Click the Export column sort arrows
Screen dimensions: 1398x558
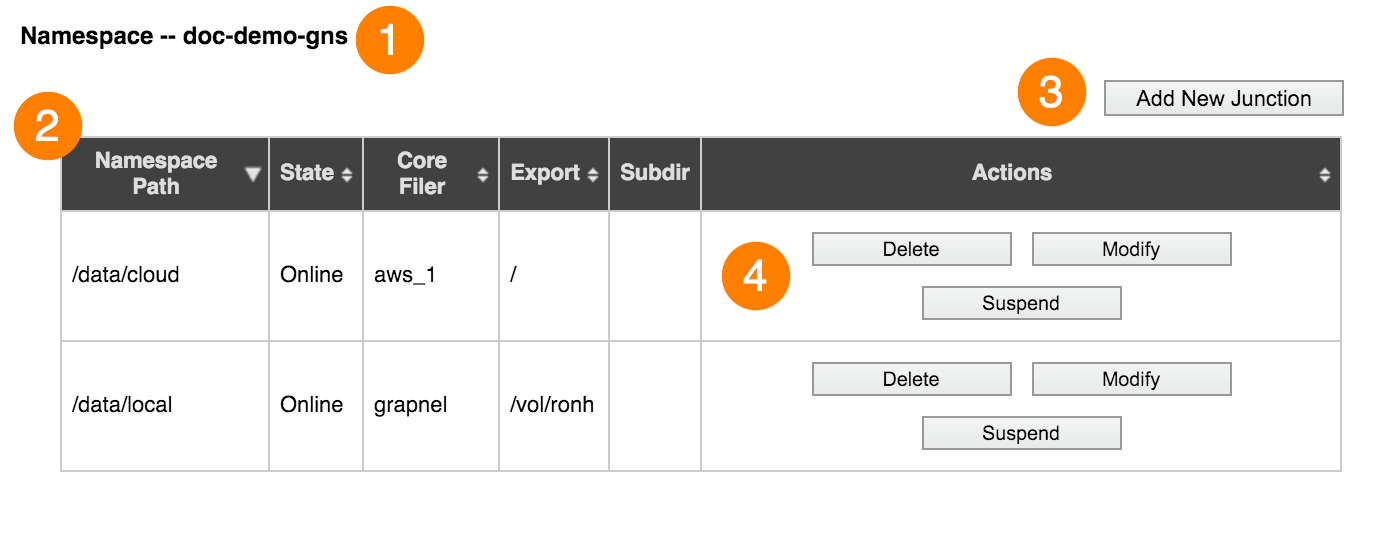pos(593,174)
